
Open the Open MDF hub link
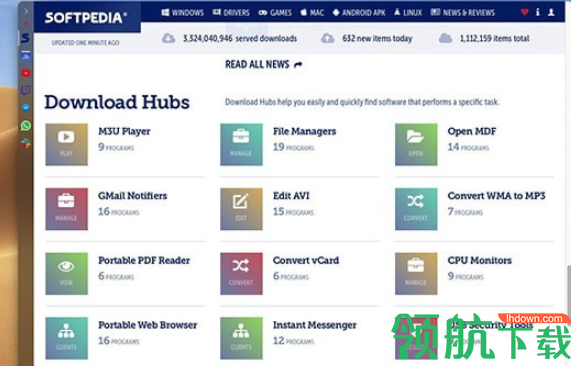[x=472, y=131]
